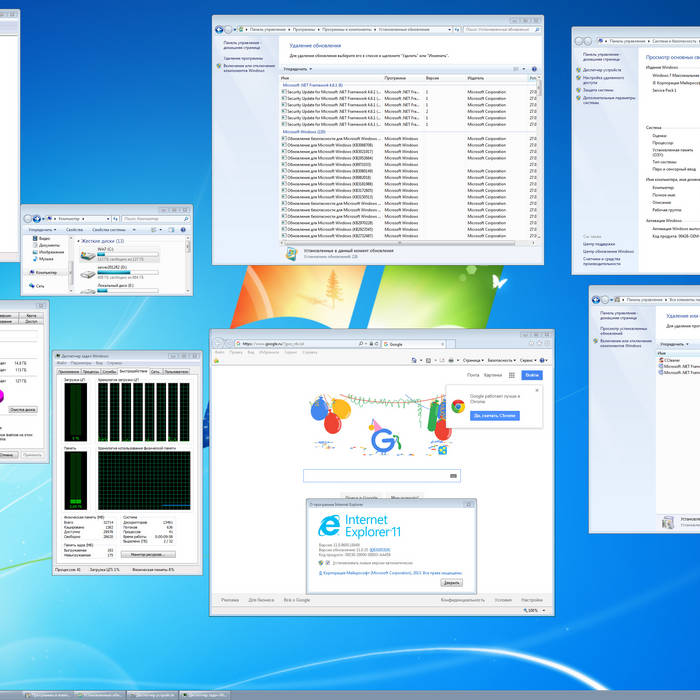The height and width of the screenshot is (700, 700).
Task: Click the Chrome logo in the promo popup
Action: (x=458, y=406)
